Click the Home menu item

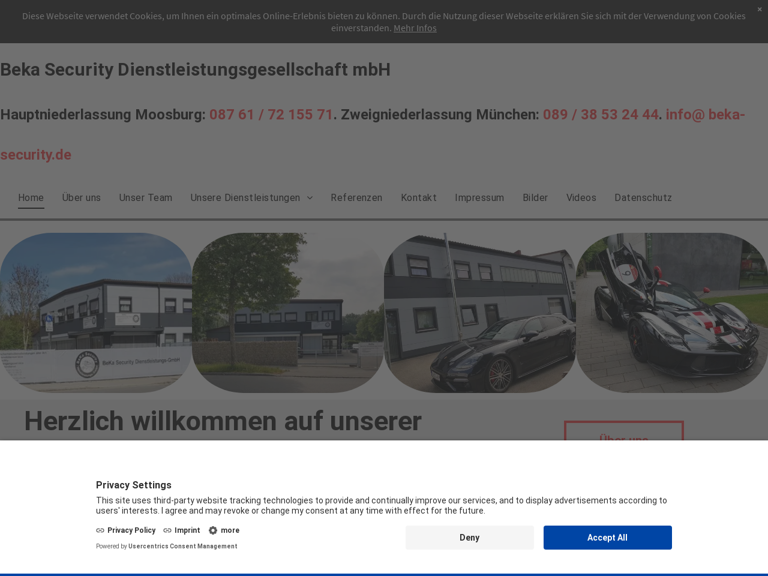(31, 198)
